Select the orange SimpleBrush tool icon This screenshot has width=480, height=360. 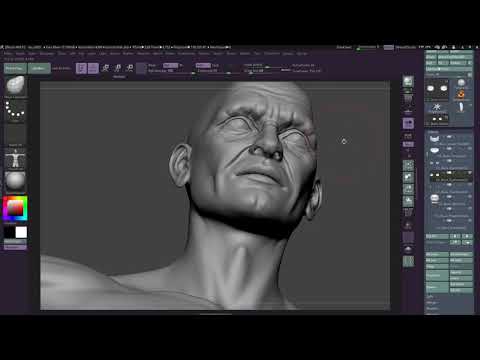[x=461, y=95]
